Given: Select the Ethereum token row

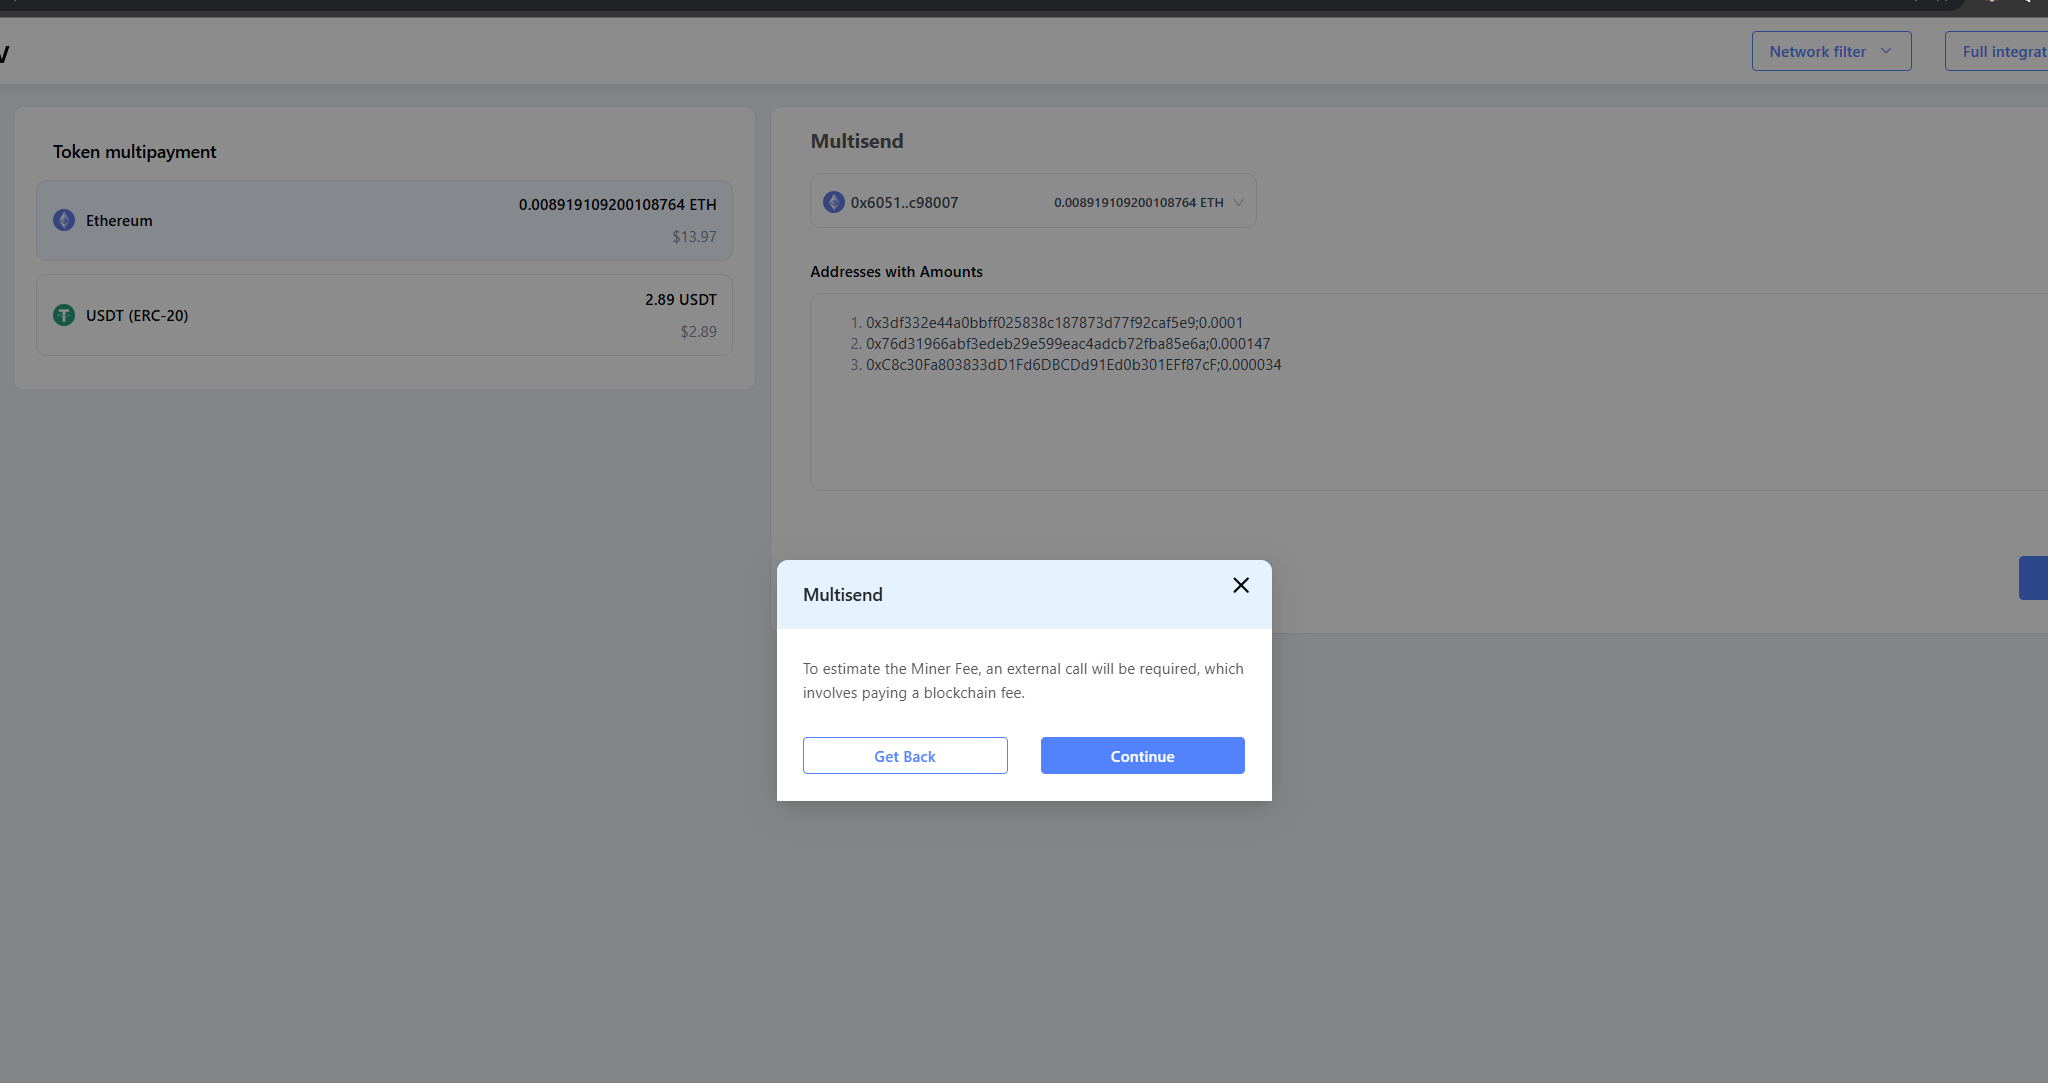Looking at the screenshot, I should pos(384,220).
